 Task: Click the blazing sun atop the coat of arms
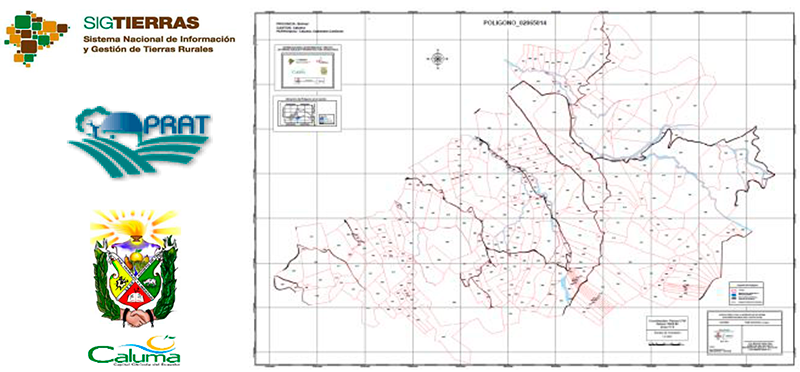coord(135,225)
